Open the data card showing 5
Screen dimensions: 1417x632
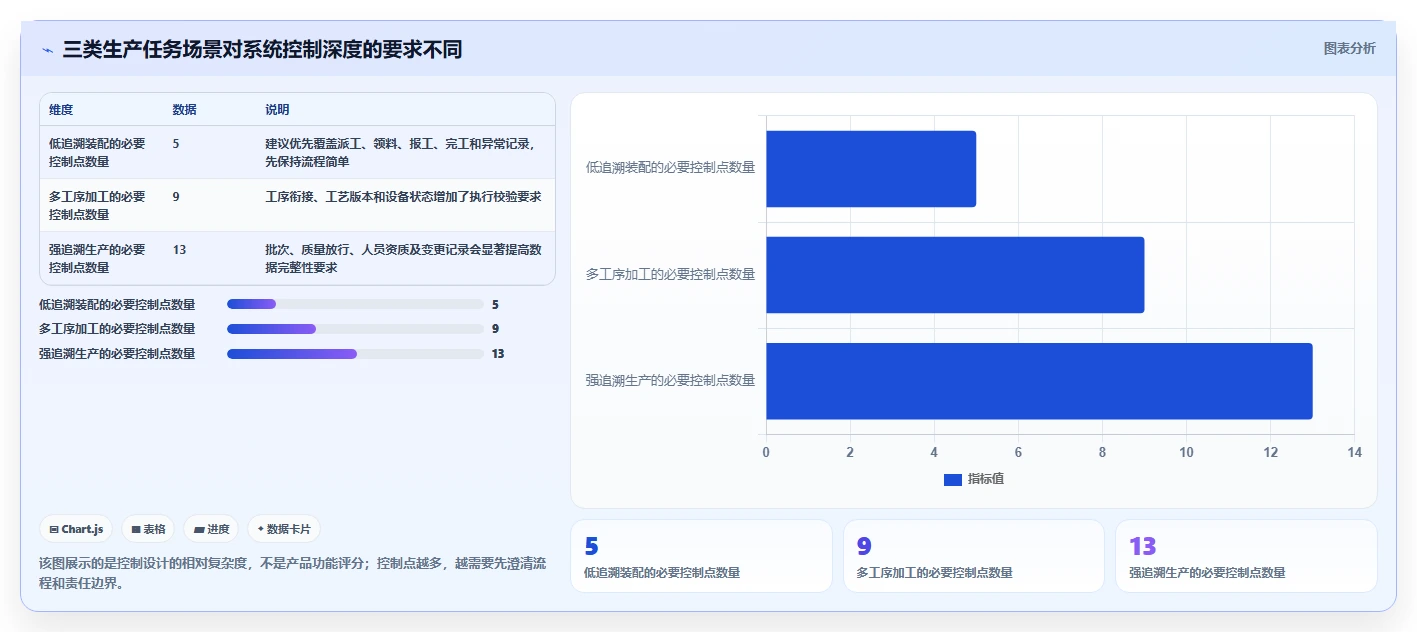click(701, 556)
